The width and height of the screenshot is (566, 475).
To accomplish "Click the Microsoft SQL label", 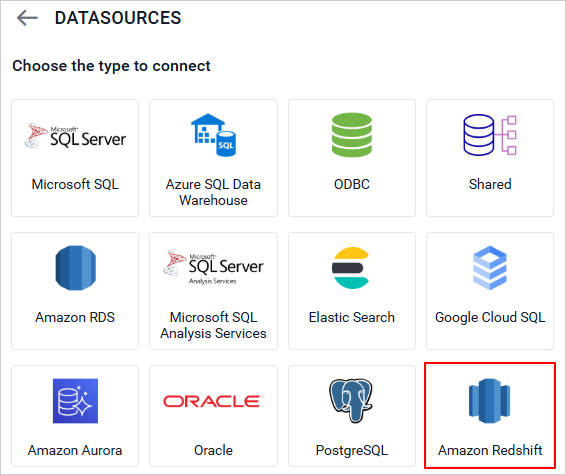I will (75, 184).
